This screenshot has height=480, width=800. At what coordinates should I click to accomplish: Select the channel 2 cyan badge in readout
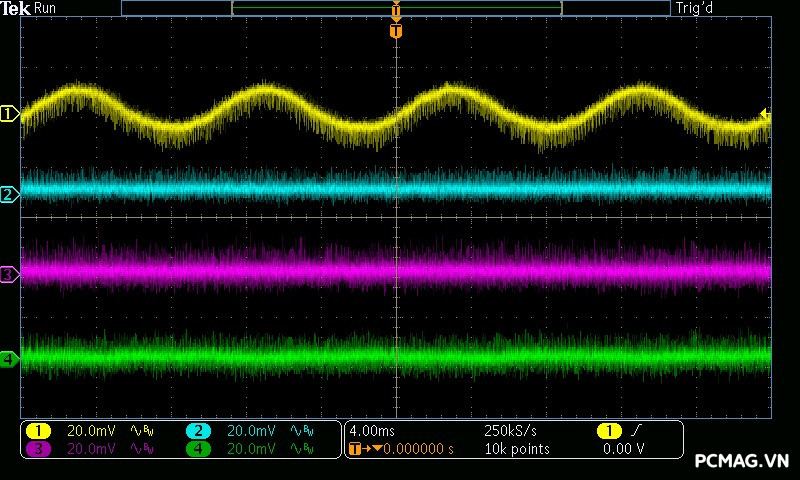(198, 431)
